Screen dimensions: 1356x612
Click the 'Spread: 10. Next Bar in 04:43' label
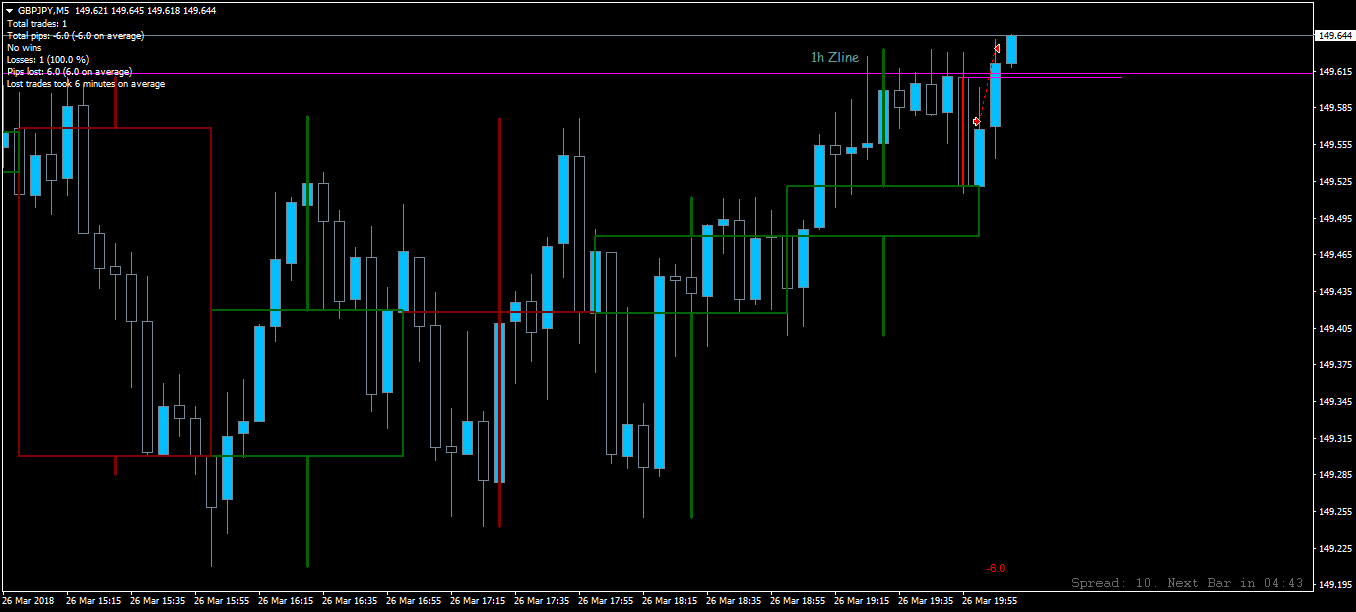pos(1187,583)
